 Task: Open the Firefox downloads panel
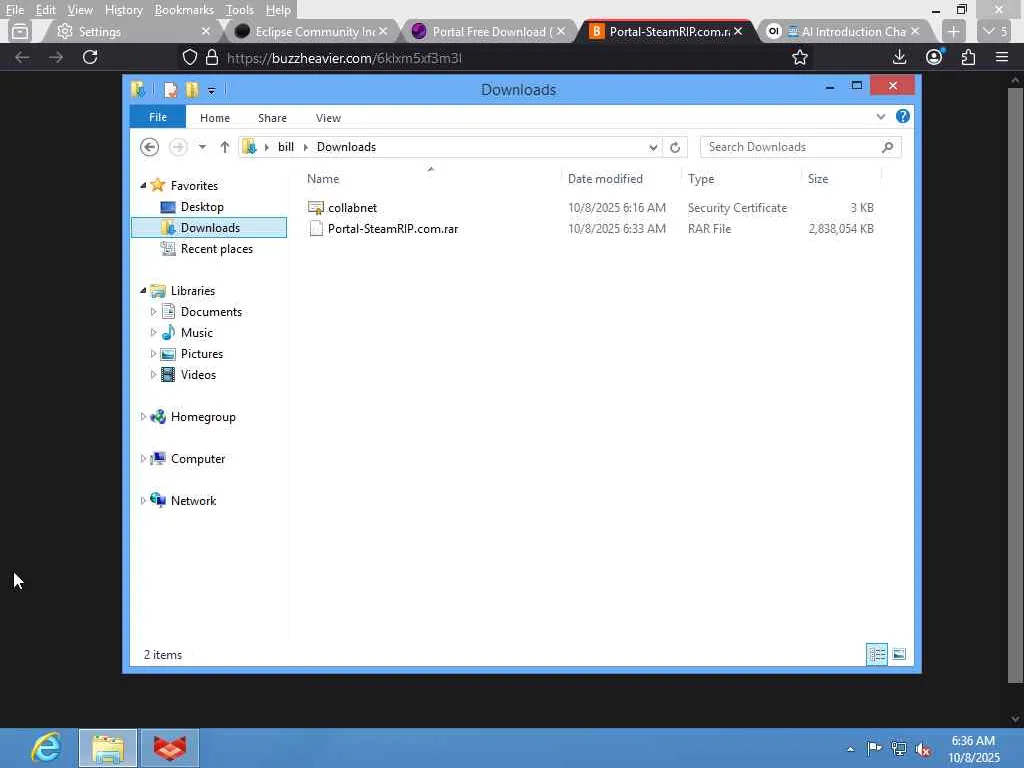[899, 57]
